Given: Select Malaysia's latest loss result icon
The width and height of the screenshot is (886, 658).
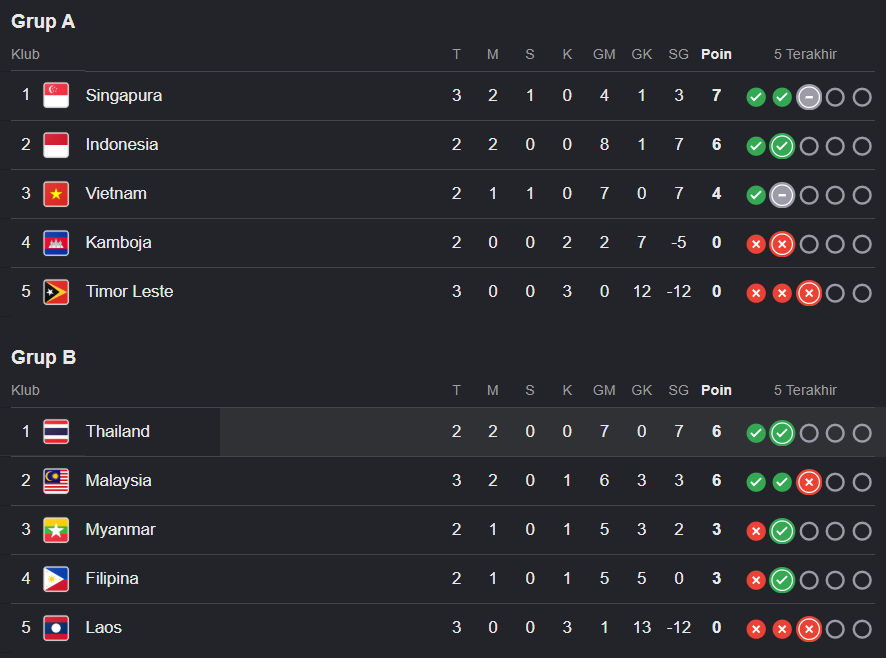Looking at the screenshot, I should coord(809,482).
